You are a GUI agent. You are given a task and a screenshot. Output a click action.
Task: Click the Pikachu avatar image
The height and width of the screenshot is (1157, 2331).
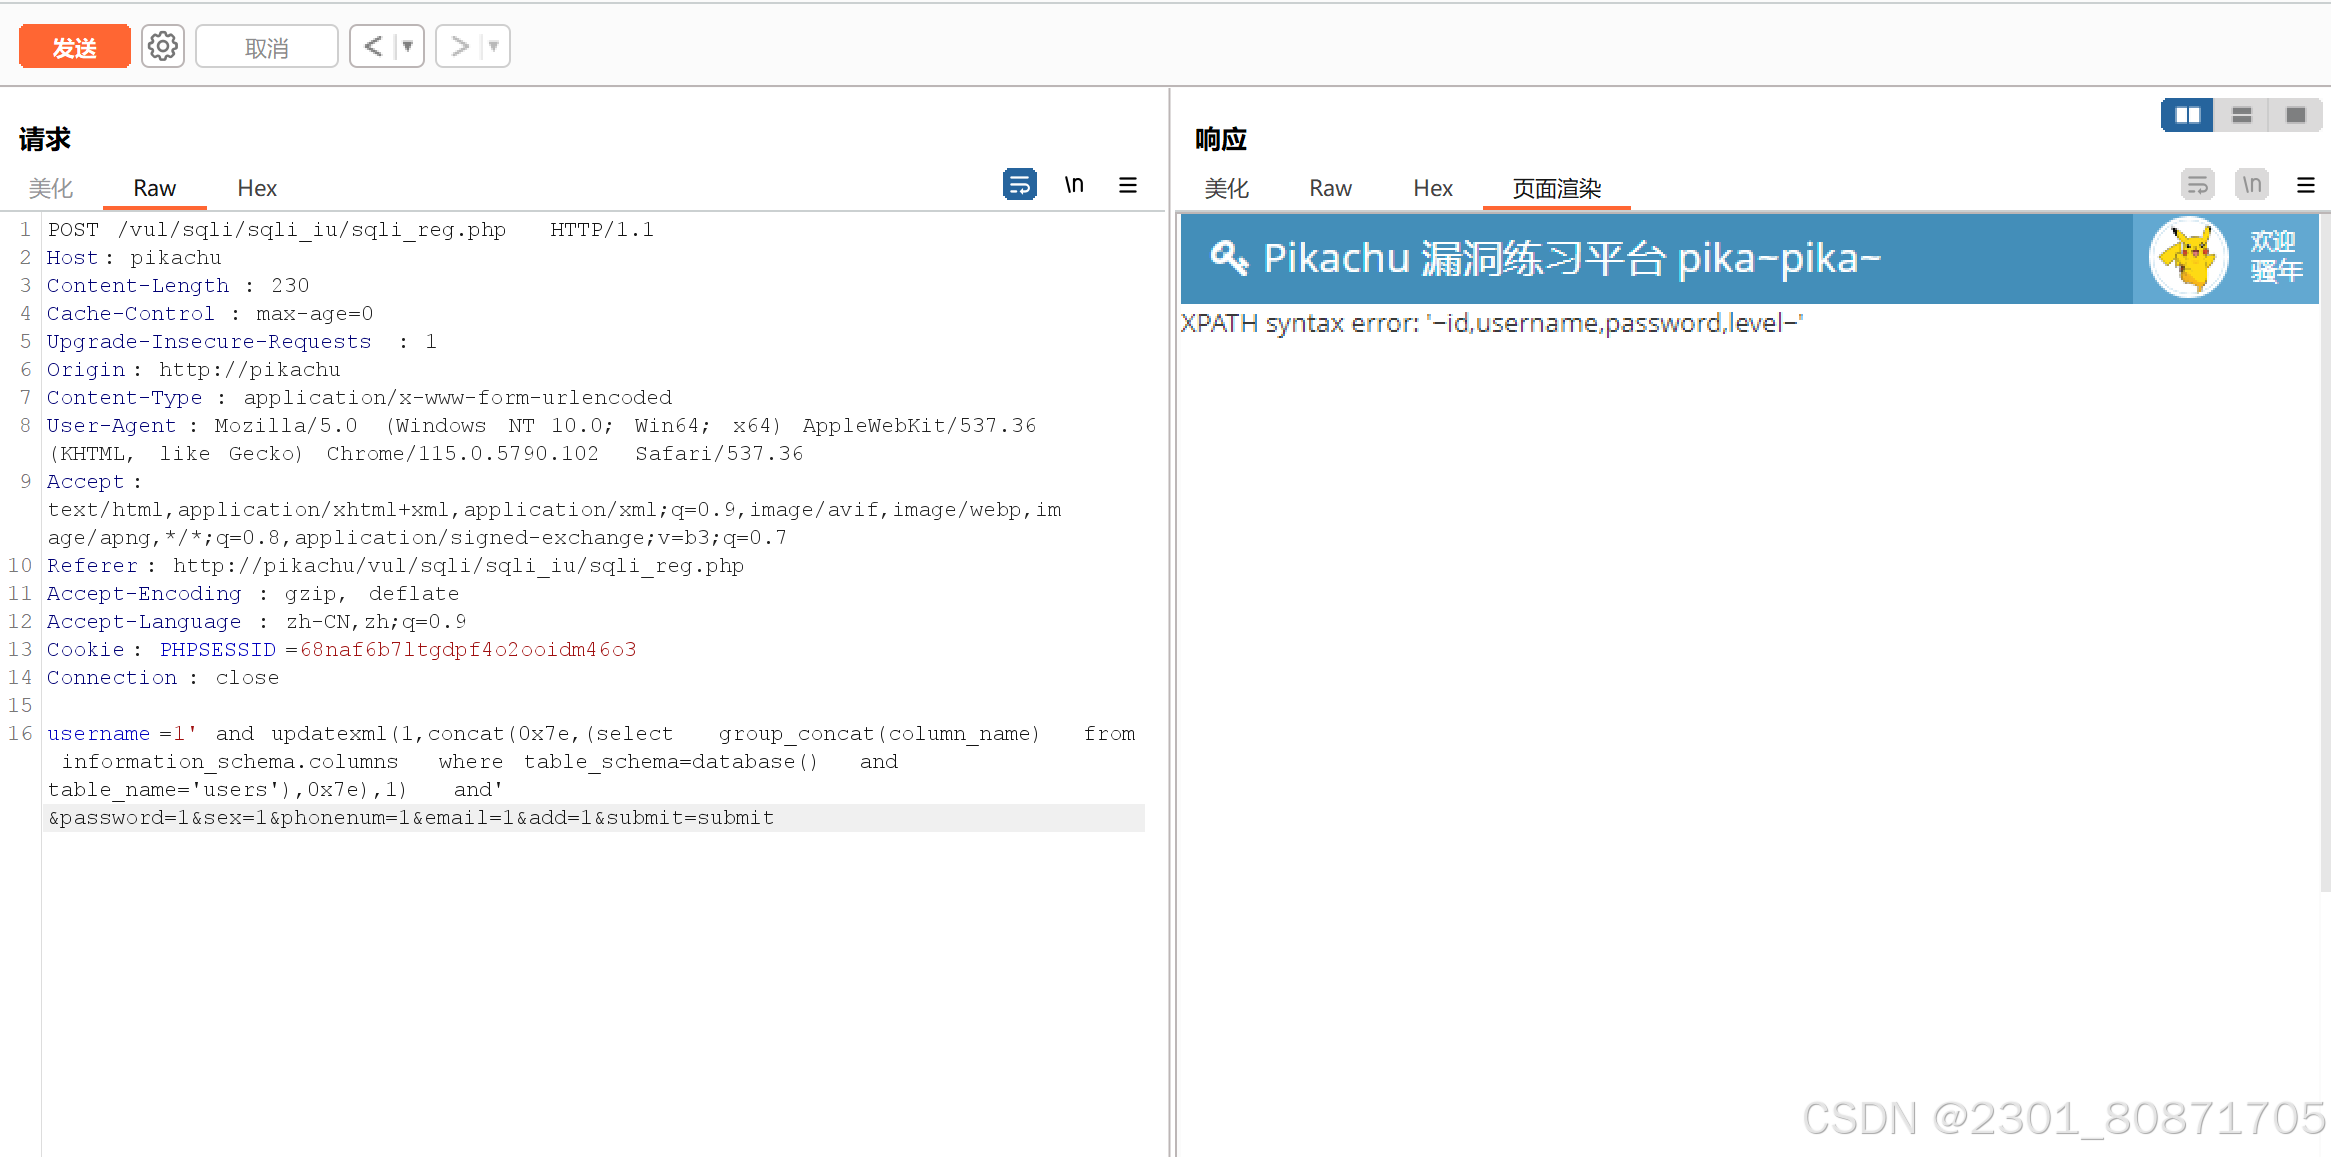tap(2188, 258)
